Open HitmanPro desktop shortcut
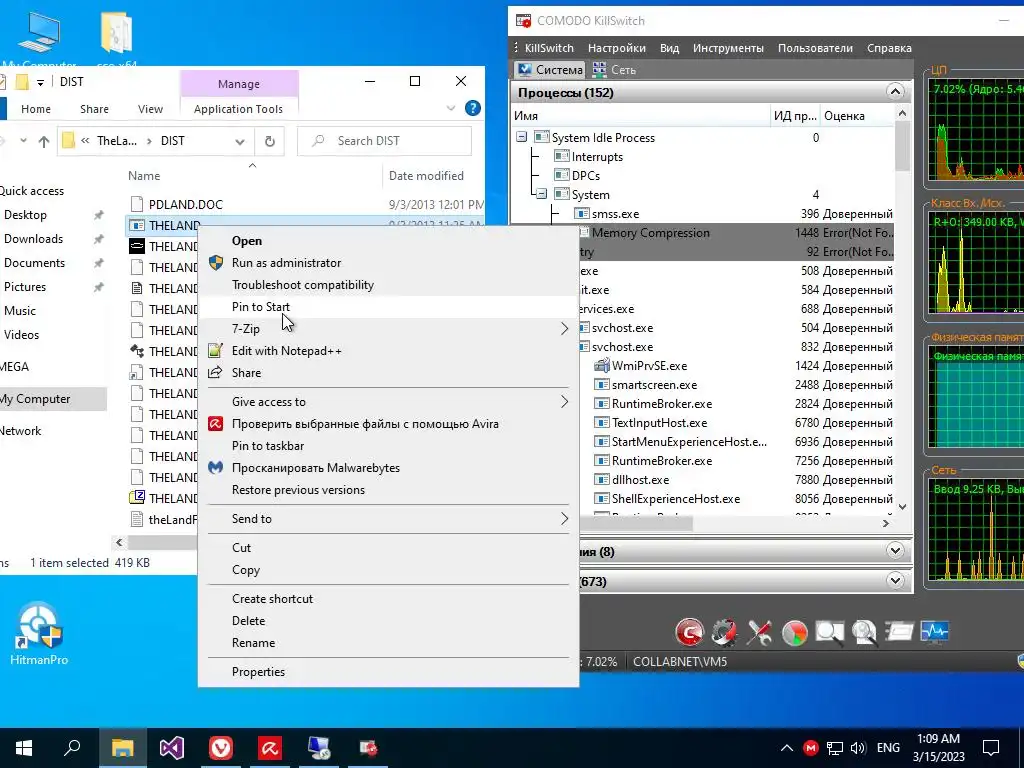The width and height of the screenshot is (1024, 768). tap(39, 633)
